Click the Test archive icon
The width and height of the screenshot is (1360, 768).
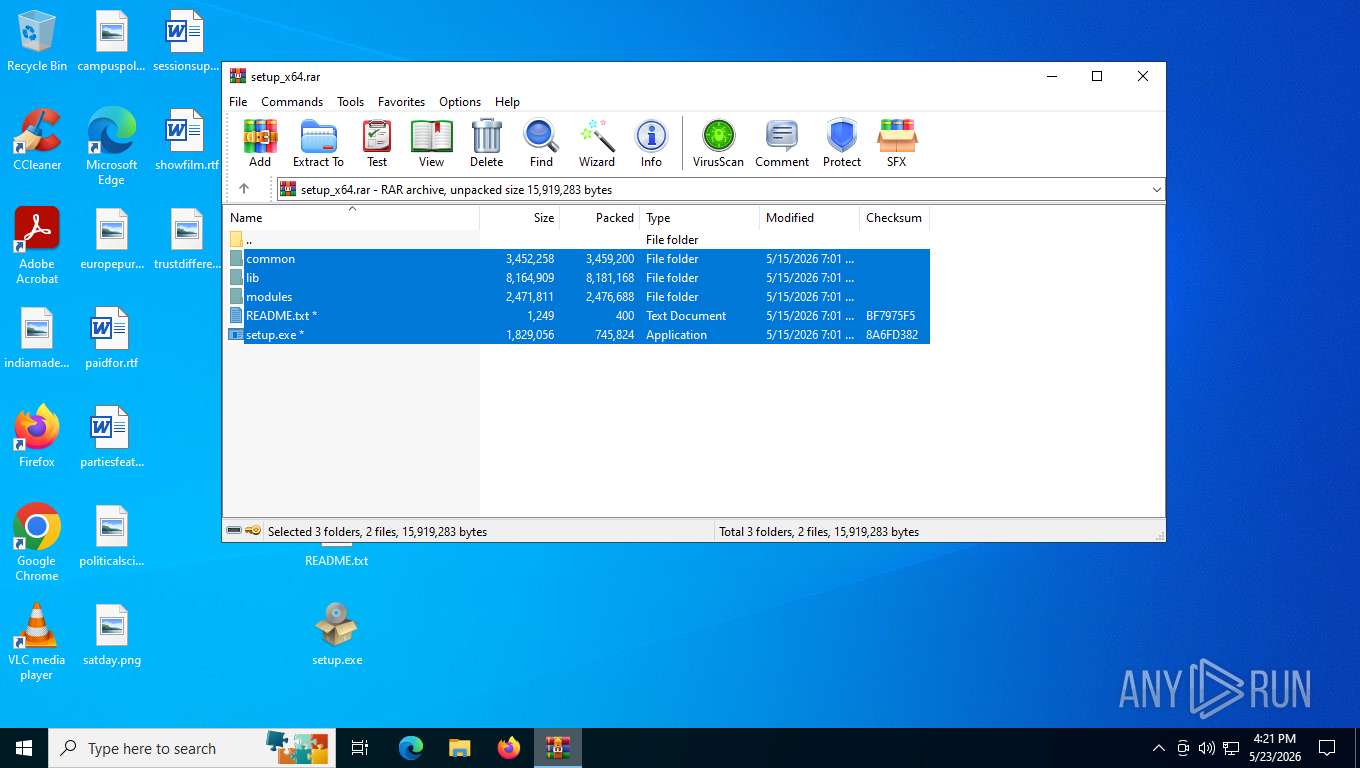click(x=377, y=143)
